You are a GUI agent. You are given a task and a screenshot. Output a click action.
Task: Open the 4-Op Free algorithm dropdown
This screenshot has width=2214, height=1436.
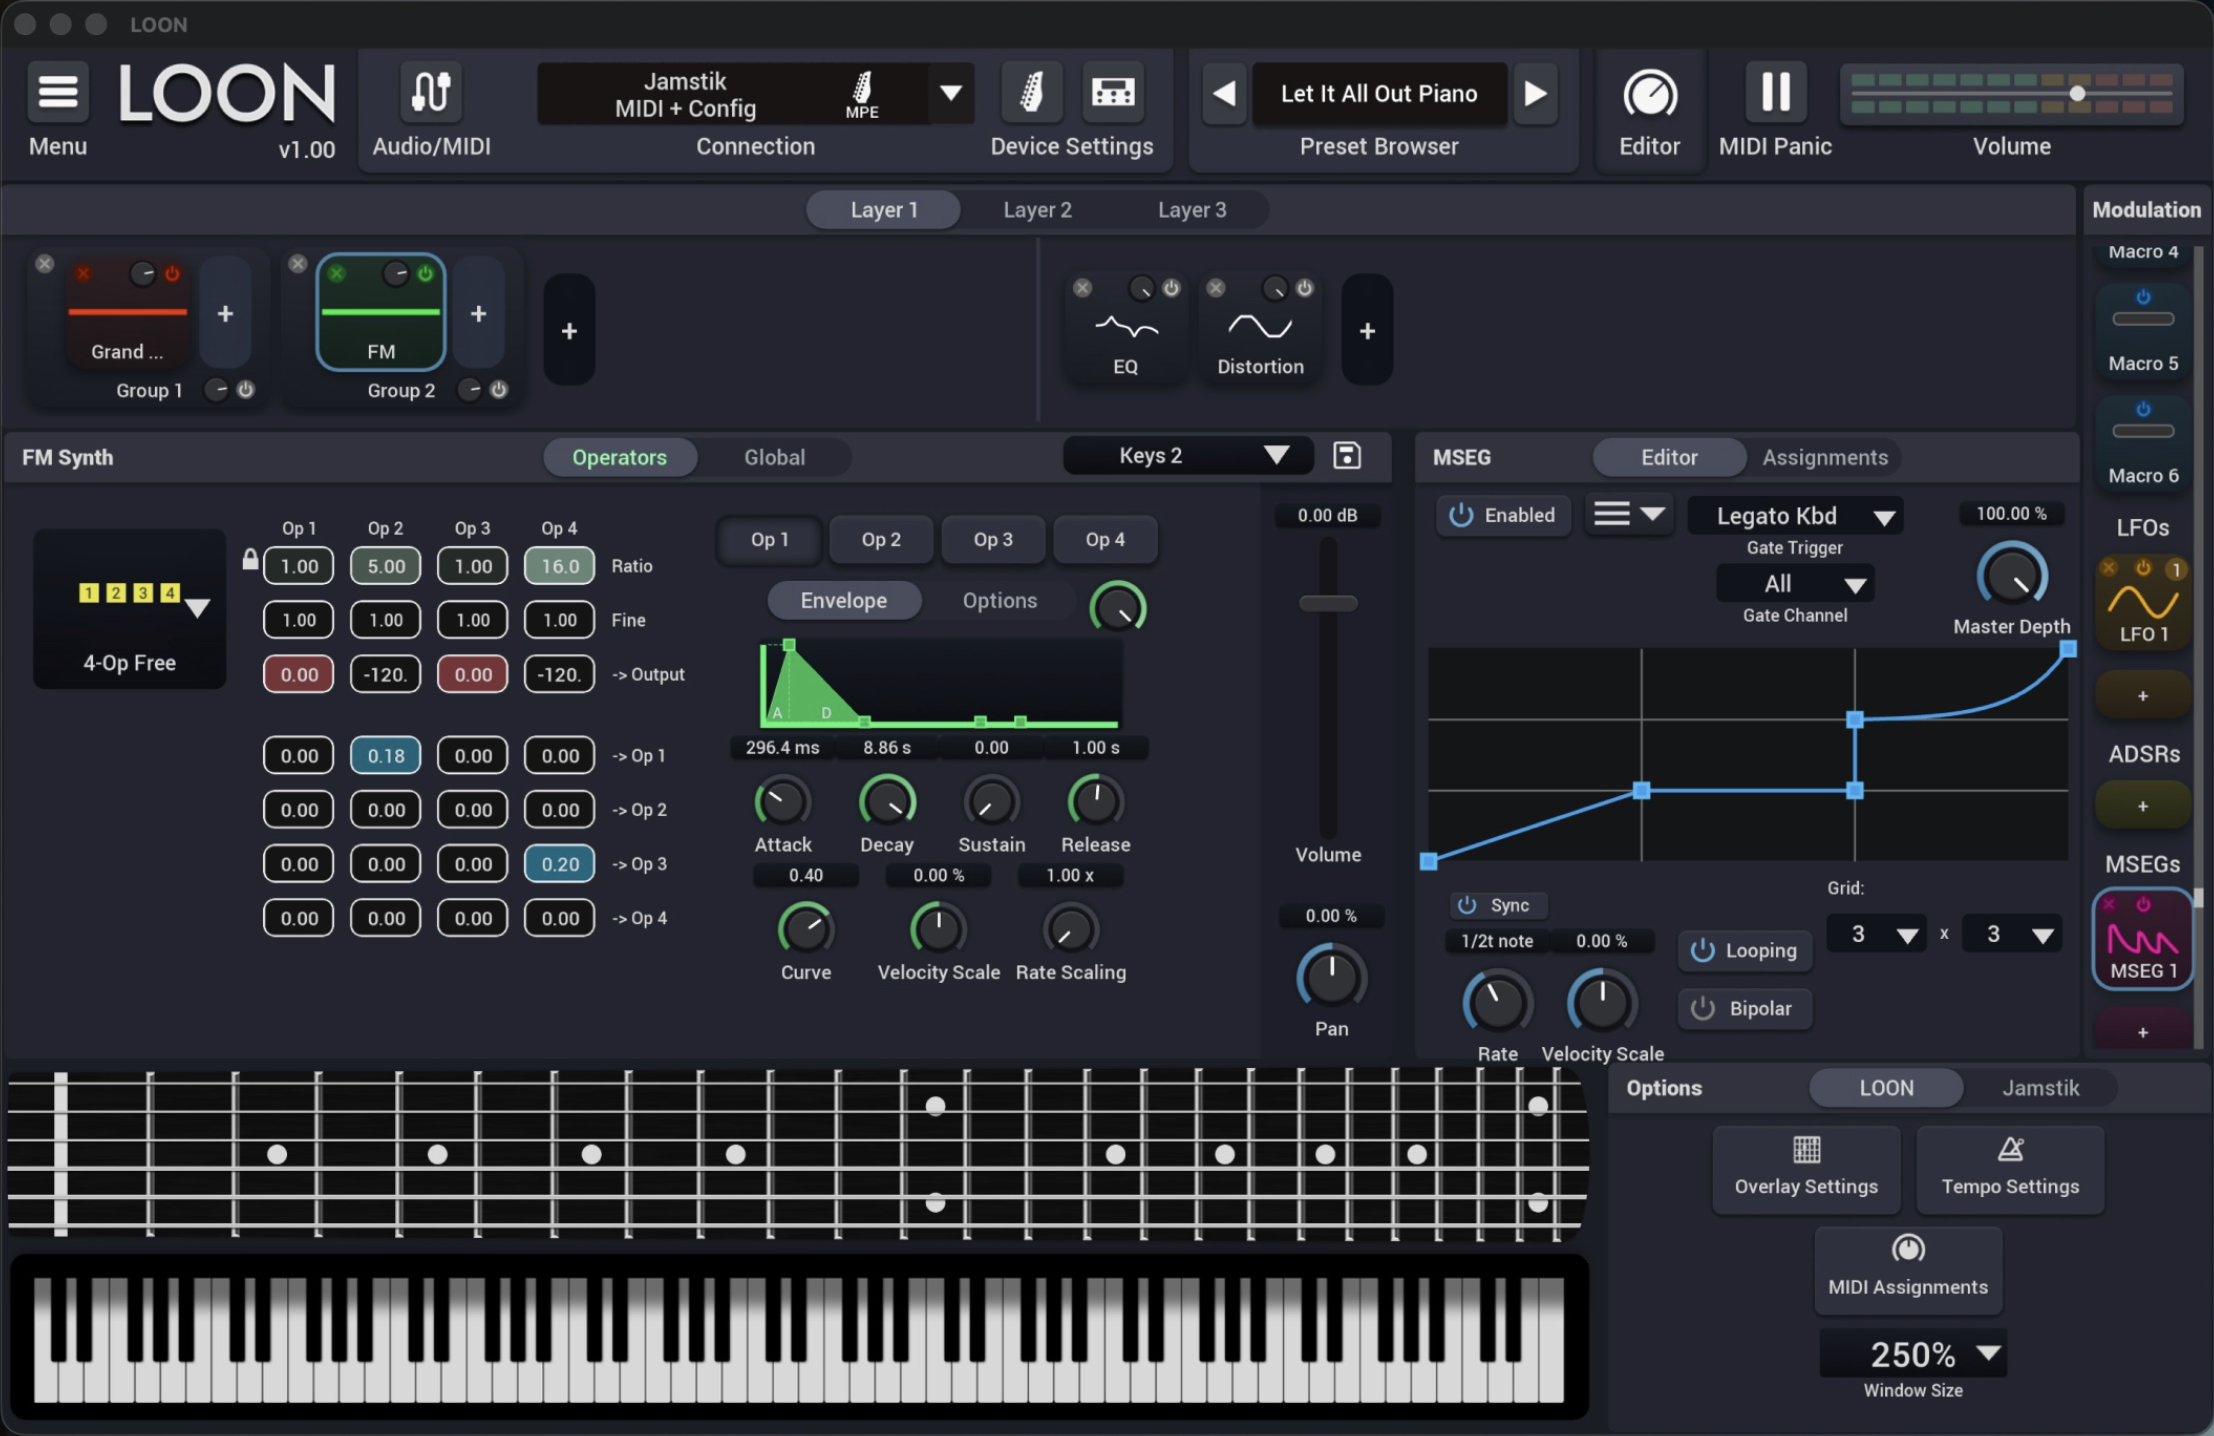pos(130,608)
